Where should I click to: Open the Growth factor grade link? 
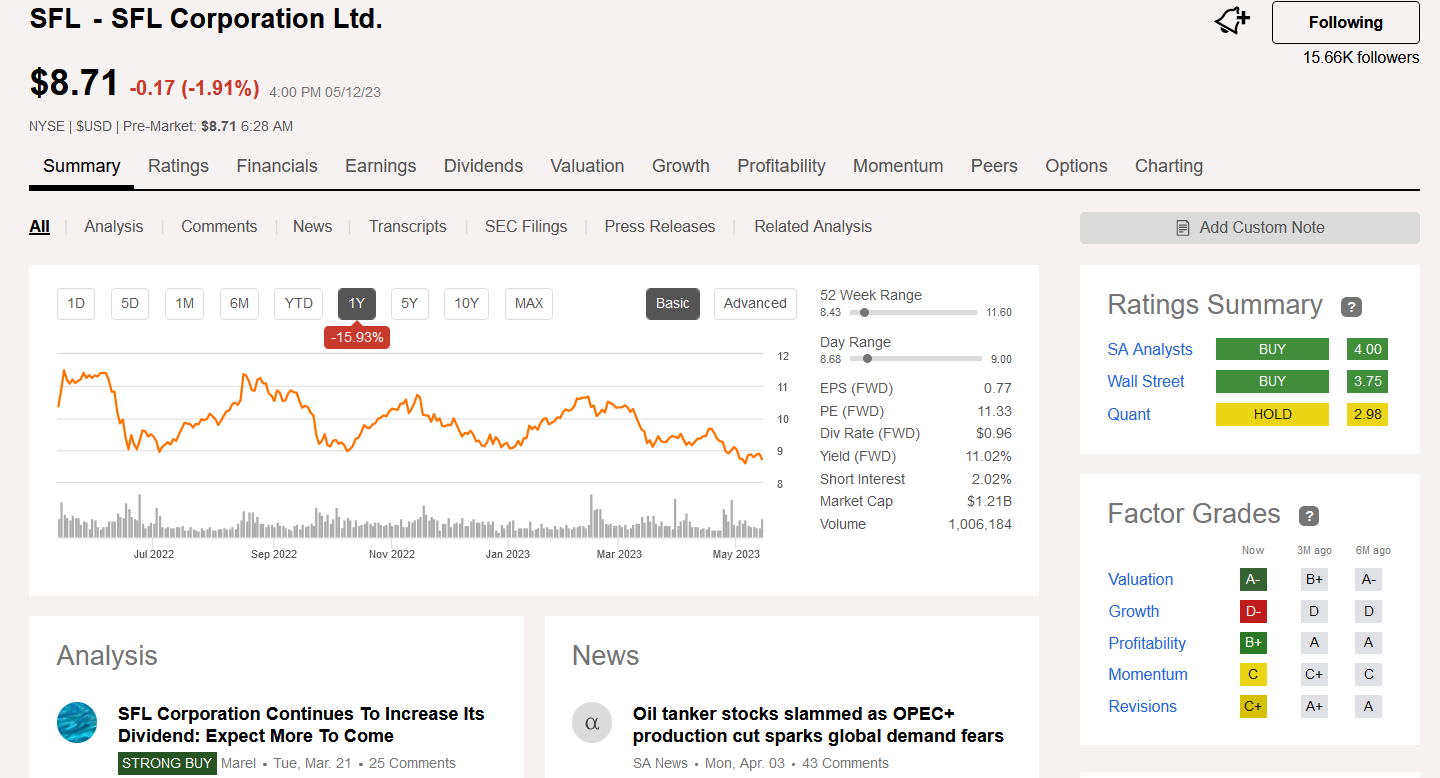point(1134,612)
